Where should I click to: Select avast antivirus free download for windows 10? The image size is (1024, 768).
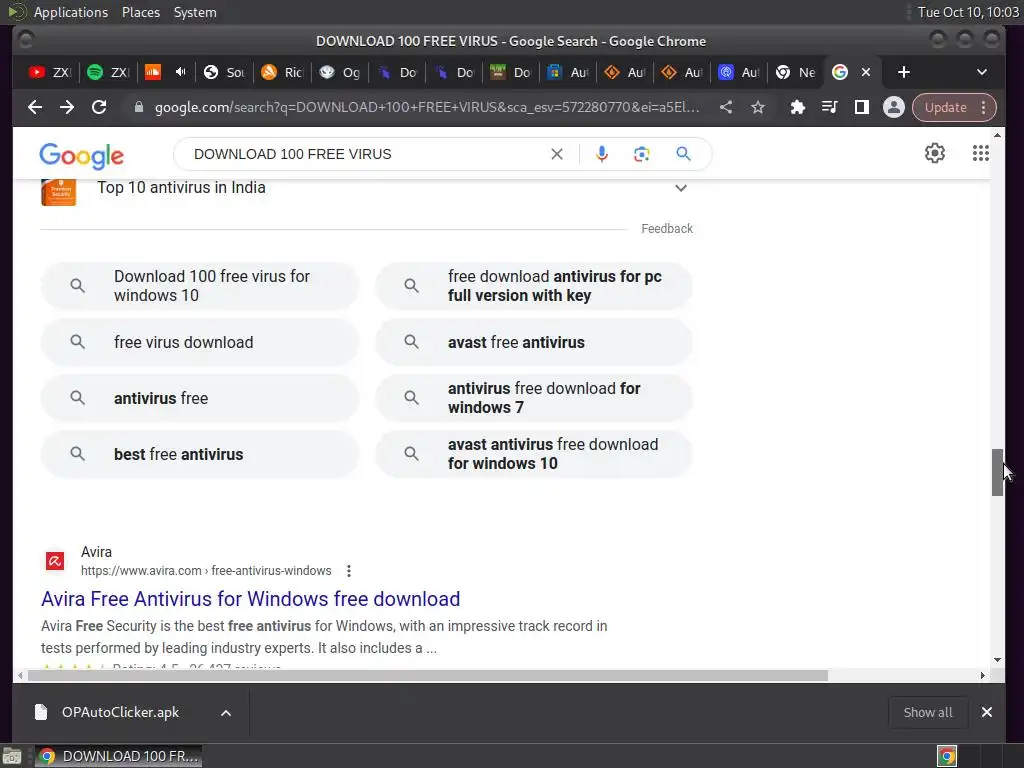(x=534, y=454)
